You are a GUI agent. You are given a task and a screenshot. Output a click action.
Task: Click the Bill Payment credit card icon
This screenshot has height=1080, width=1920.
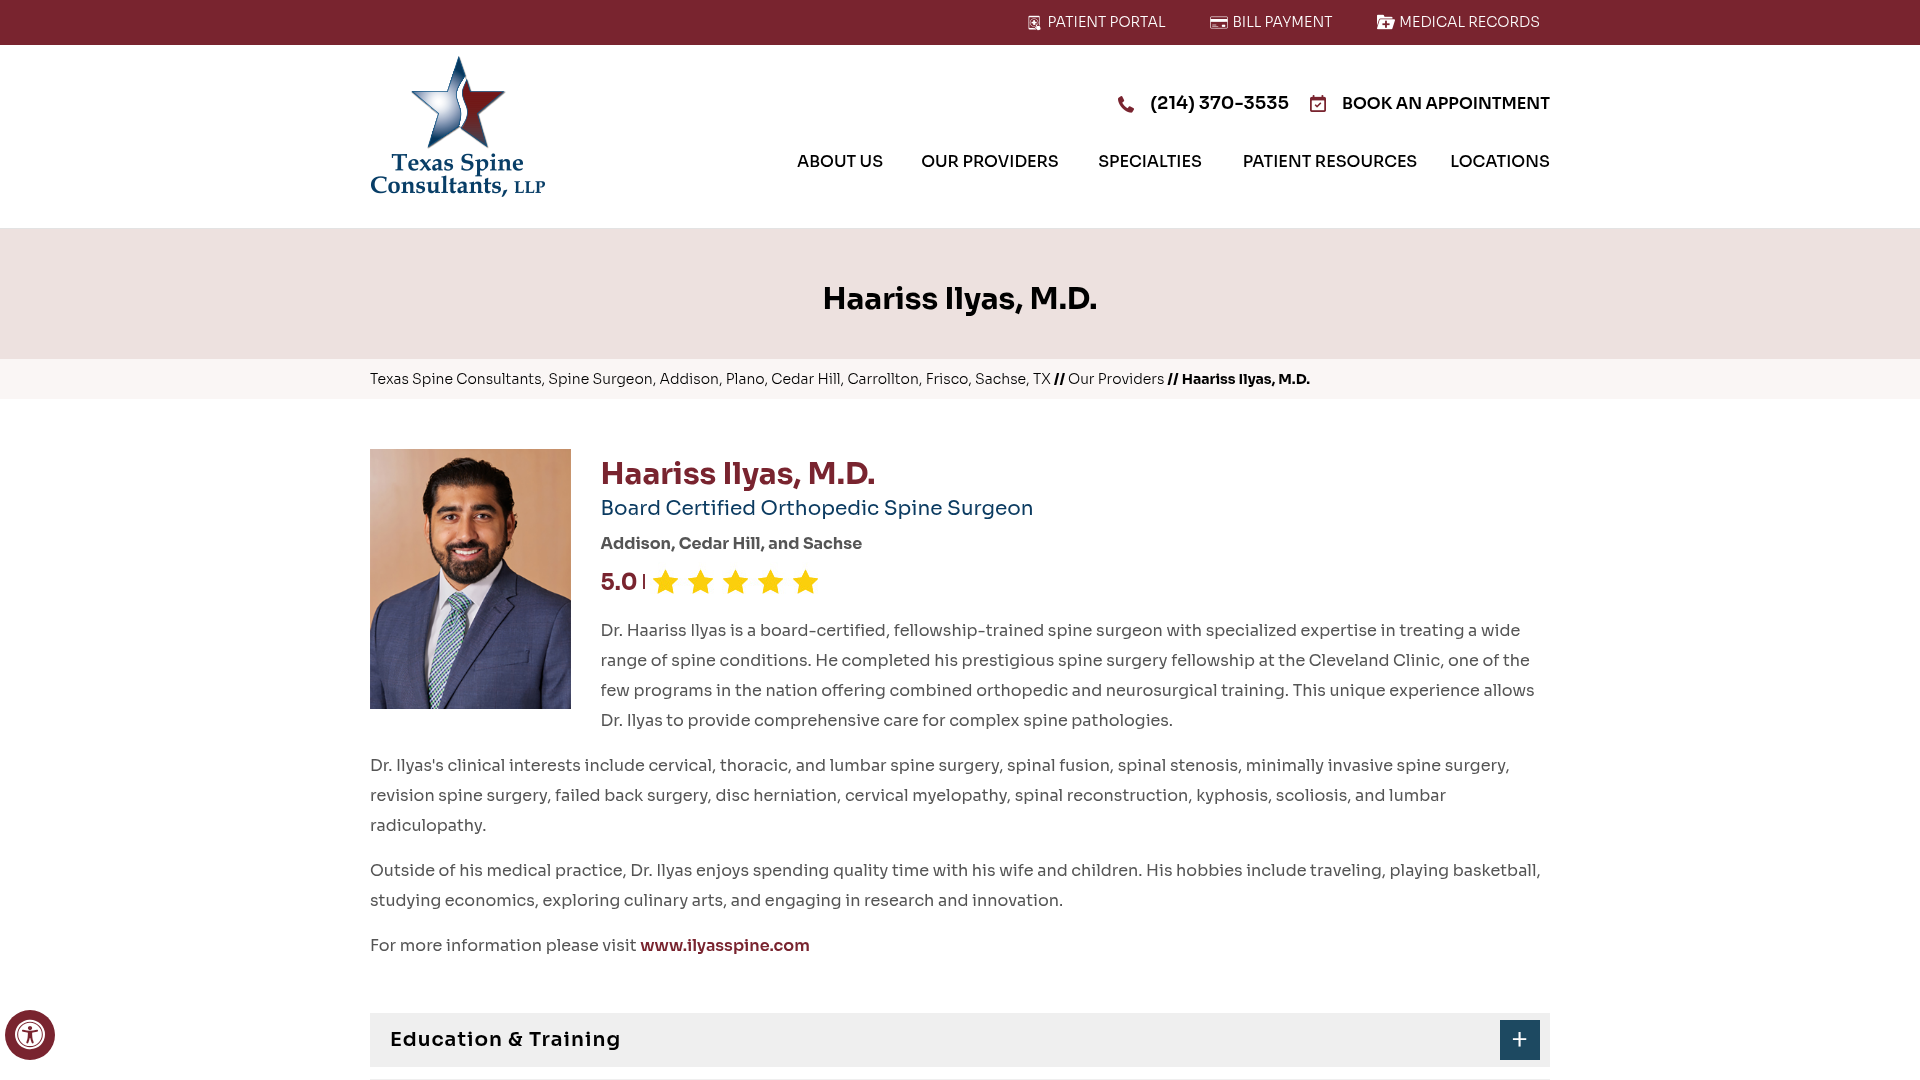(x=1218, y=22)
